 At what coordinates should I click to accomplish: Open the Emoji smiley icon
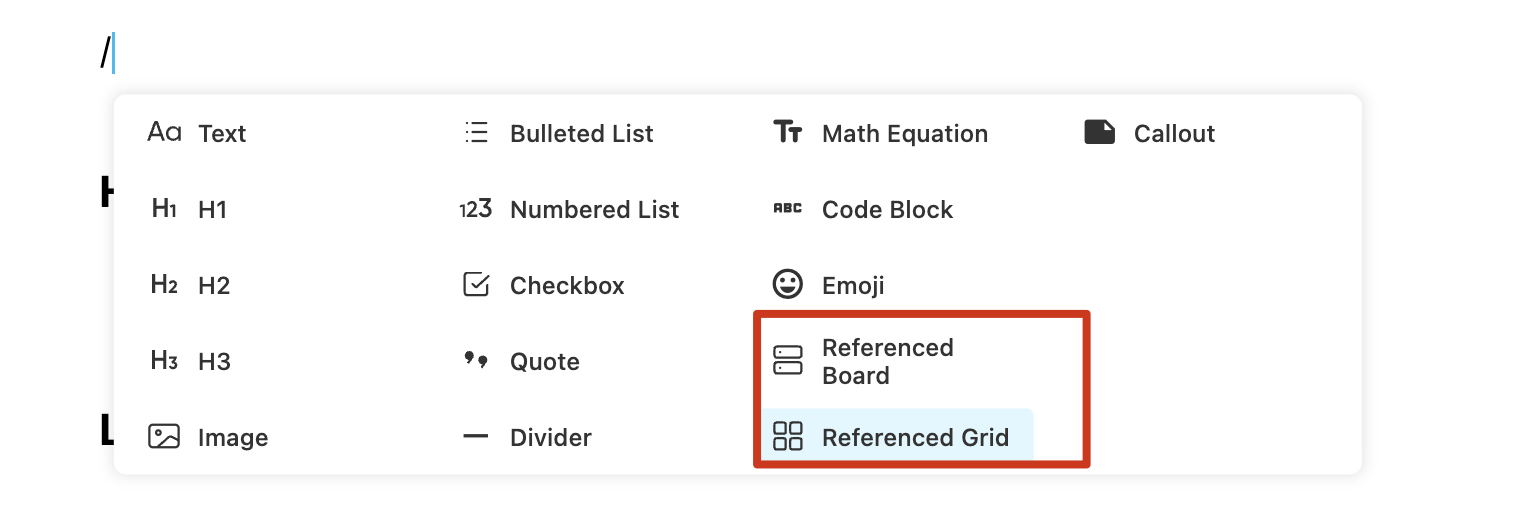[788, 284]
